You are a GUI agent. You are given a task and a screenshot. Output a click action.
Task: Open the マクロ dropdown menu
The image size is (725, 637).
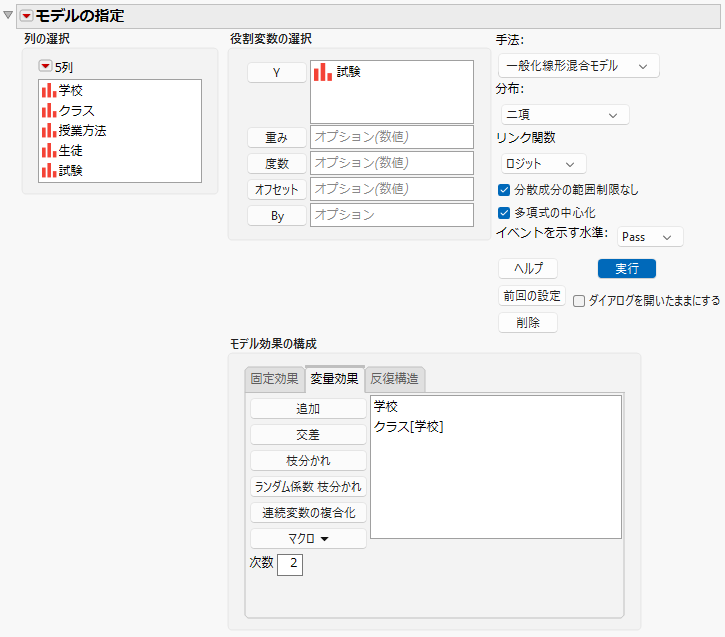(x=308, y=539)
